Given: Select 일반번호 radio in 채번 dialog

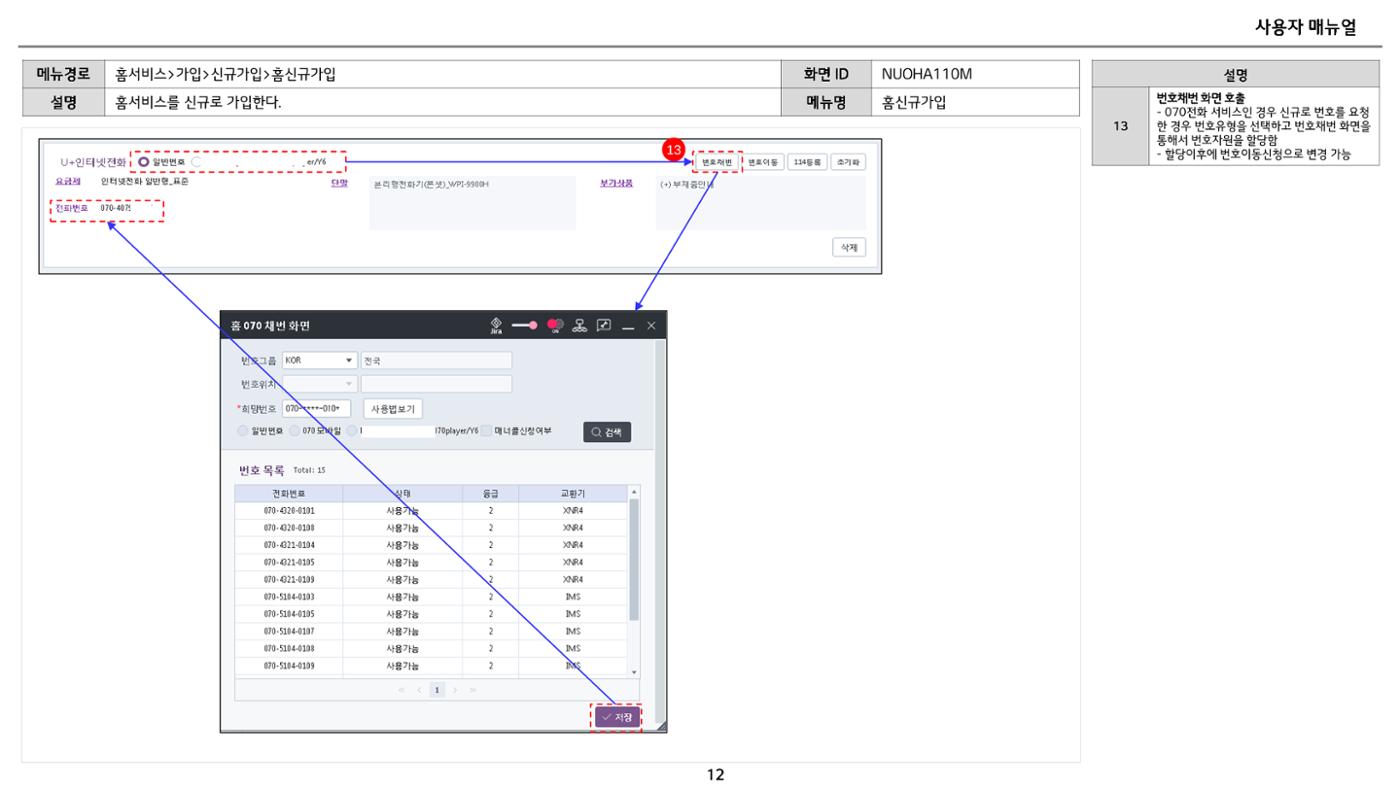Looking at the screenshot, I should (x=242, y=431).
